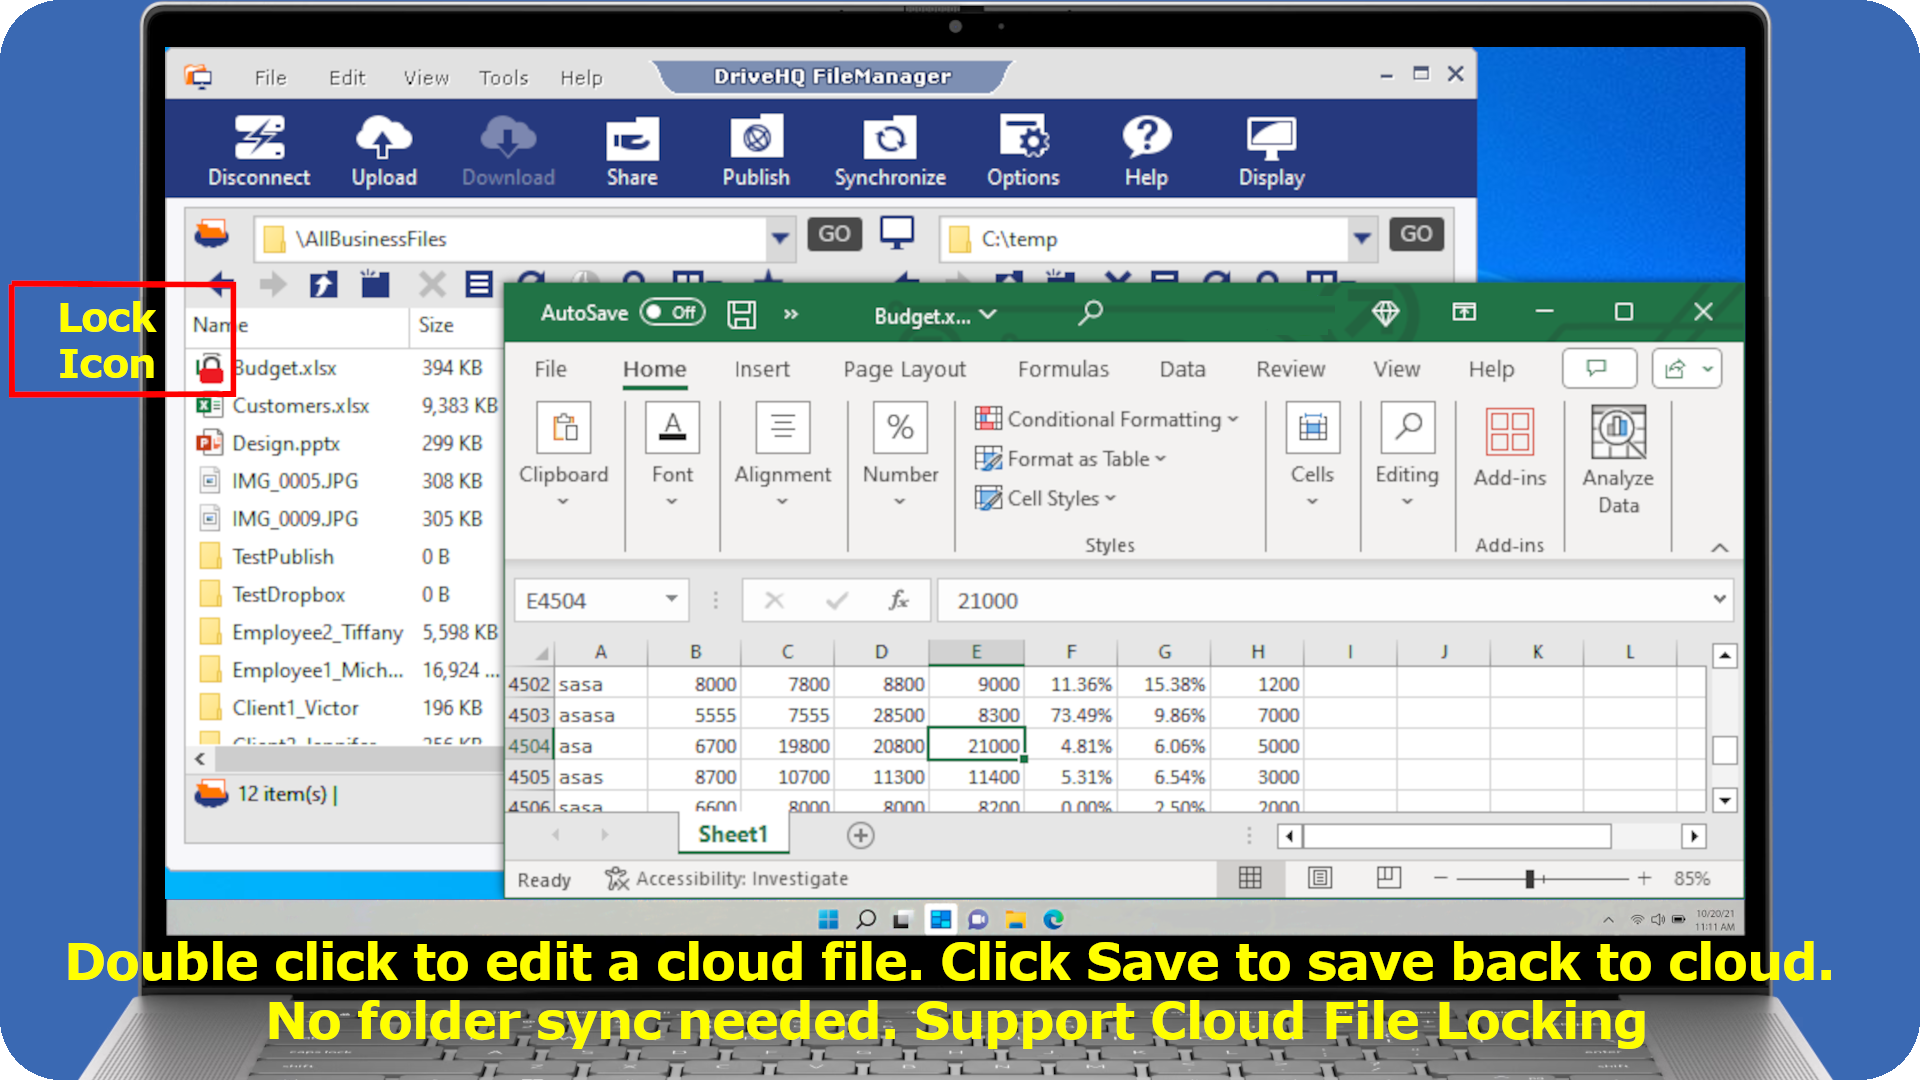Screen dimensions: 1920x1080
Task: Switch to Page Layout view in status bar
Action: (x=1320, y=878)
